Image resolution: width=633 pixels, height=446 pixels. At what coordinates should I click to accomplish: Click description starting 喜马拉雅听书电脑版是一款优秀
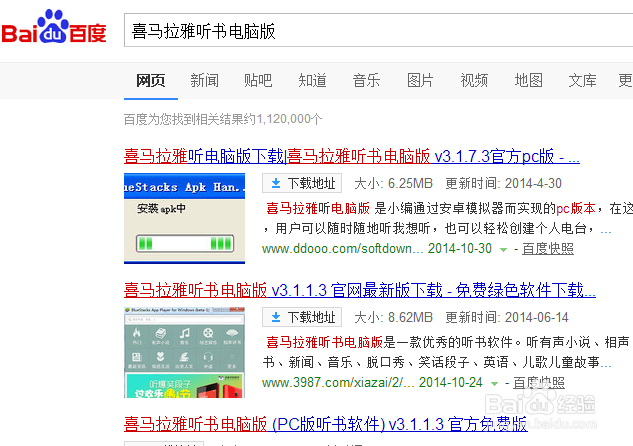[x=447, y=352]
